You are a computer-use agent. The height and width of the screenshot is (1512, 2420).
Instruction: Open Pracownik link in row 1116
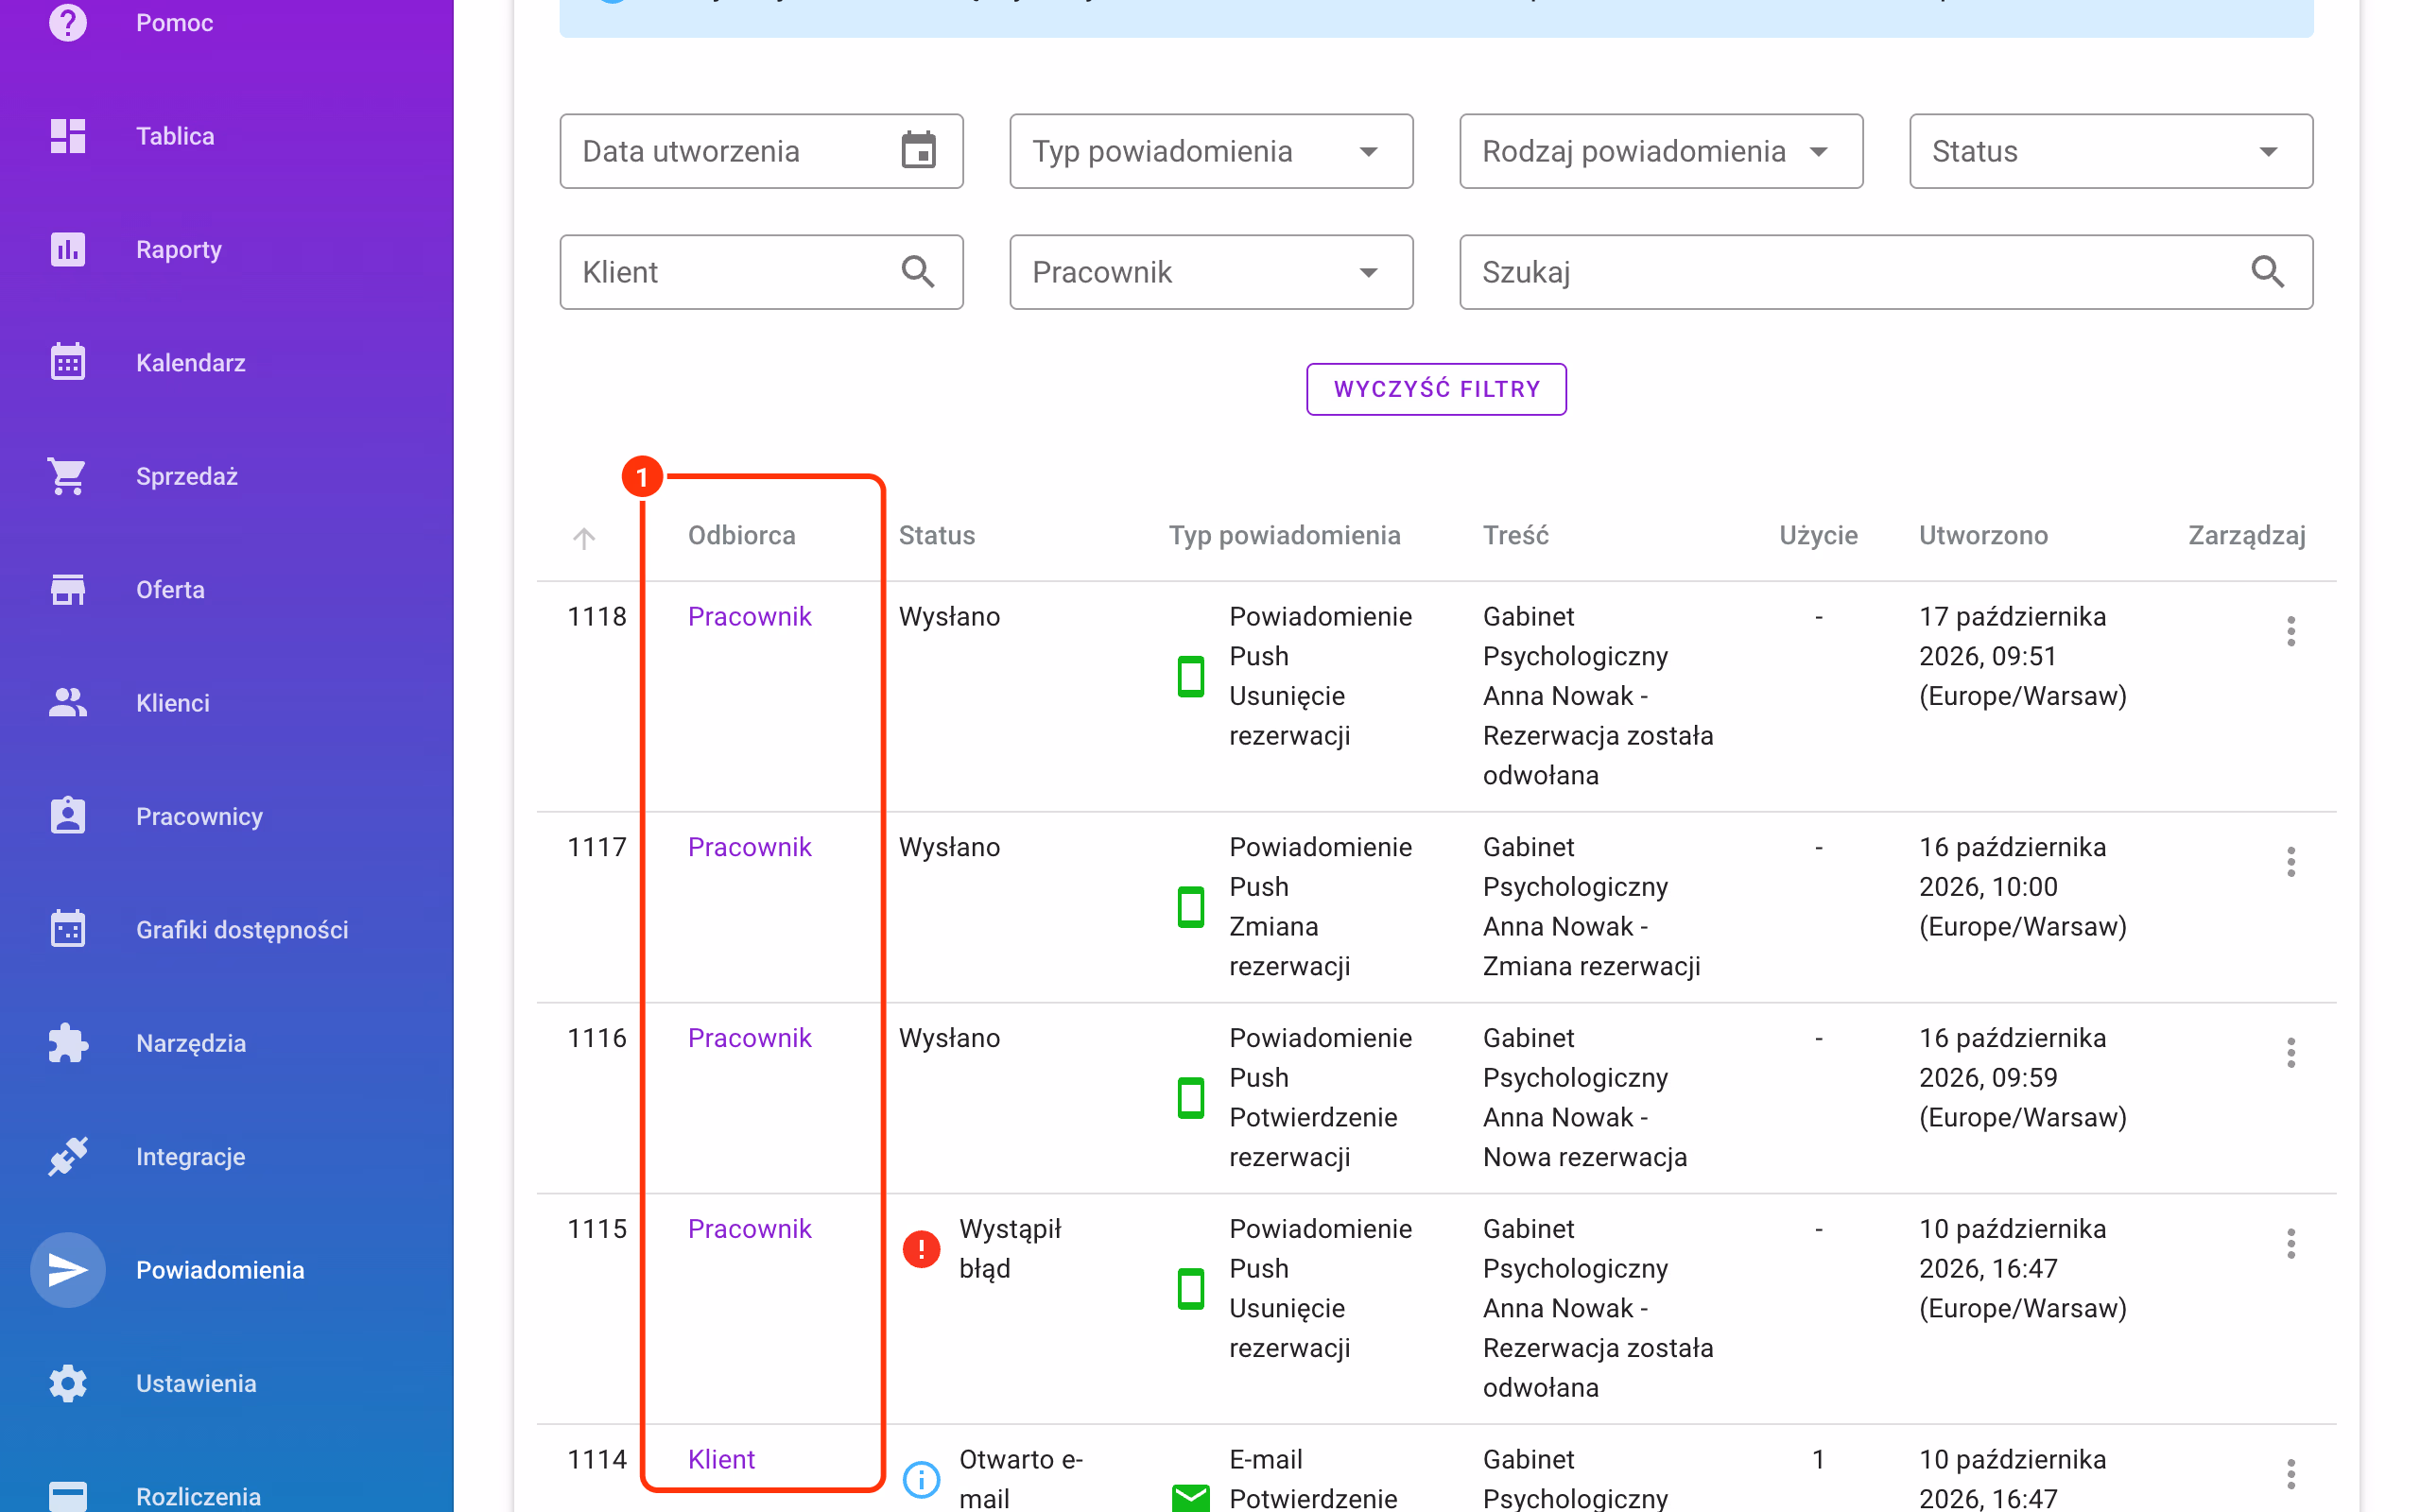point(749,1038)
